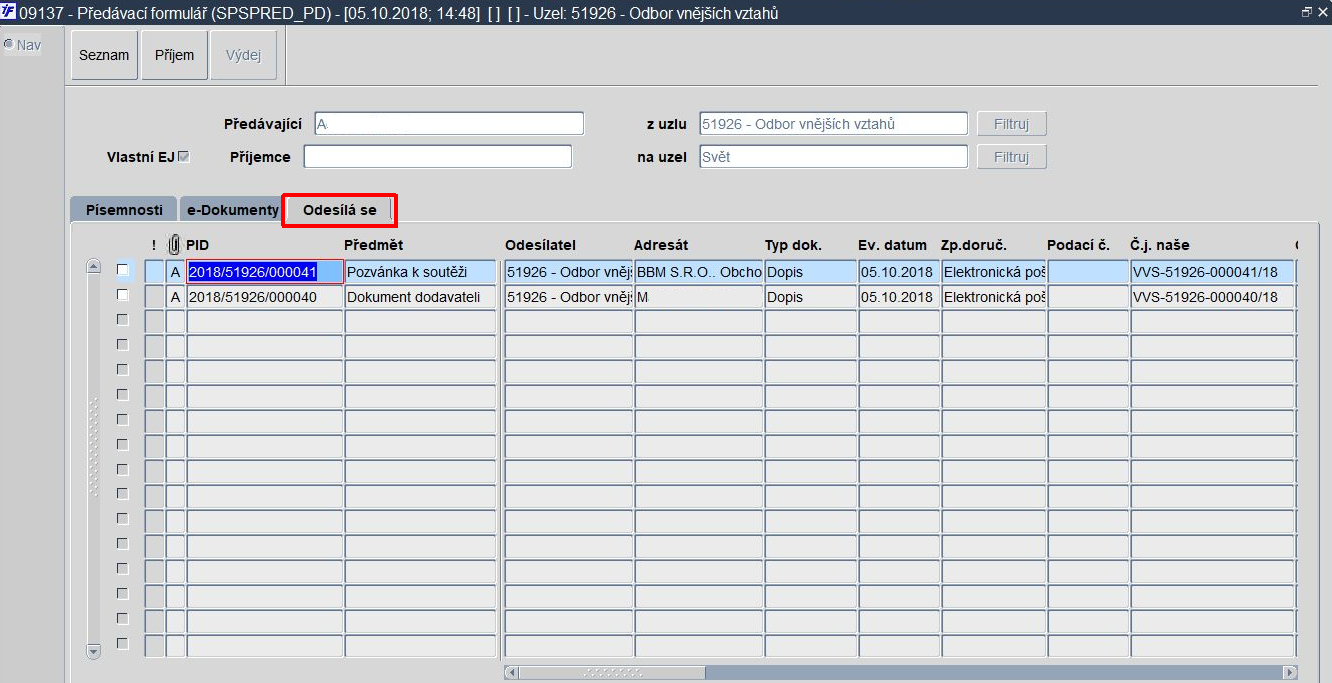The image size is (1332, 683).
Task: Click the left arrow of the horizontal scrollbar
Action: [x=511, y=673]
